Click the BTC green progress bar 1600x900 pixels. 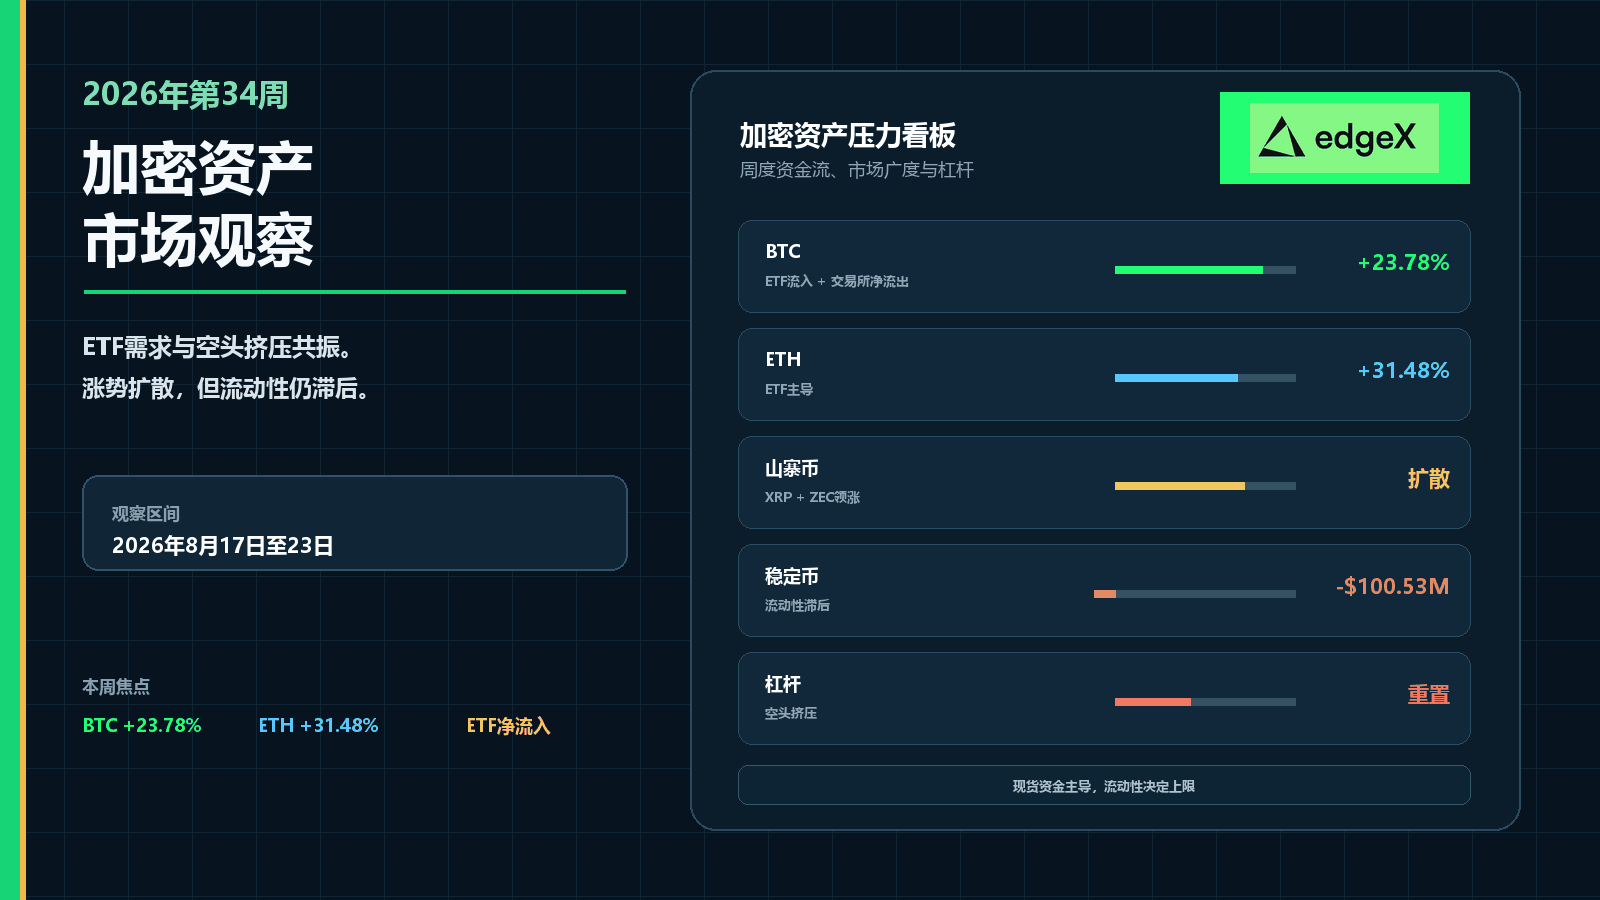pos(1205,270)
